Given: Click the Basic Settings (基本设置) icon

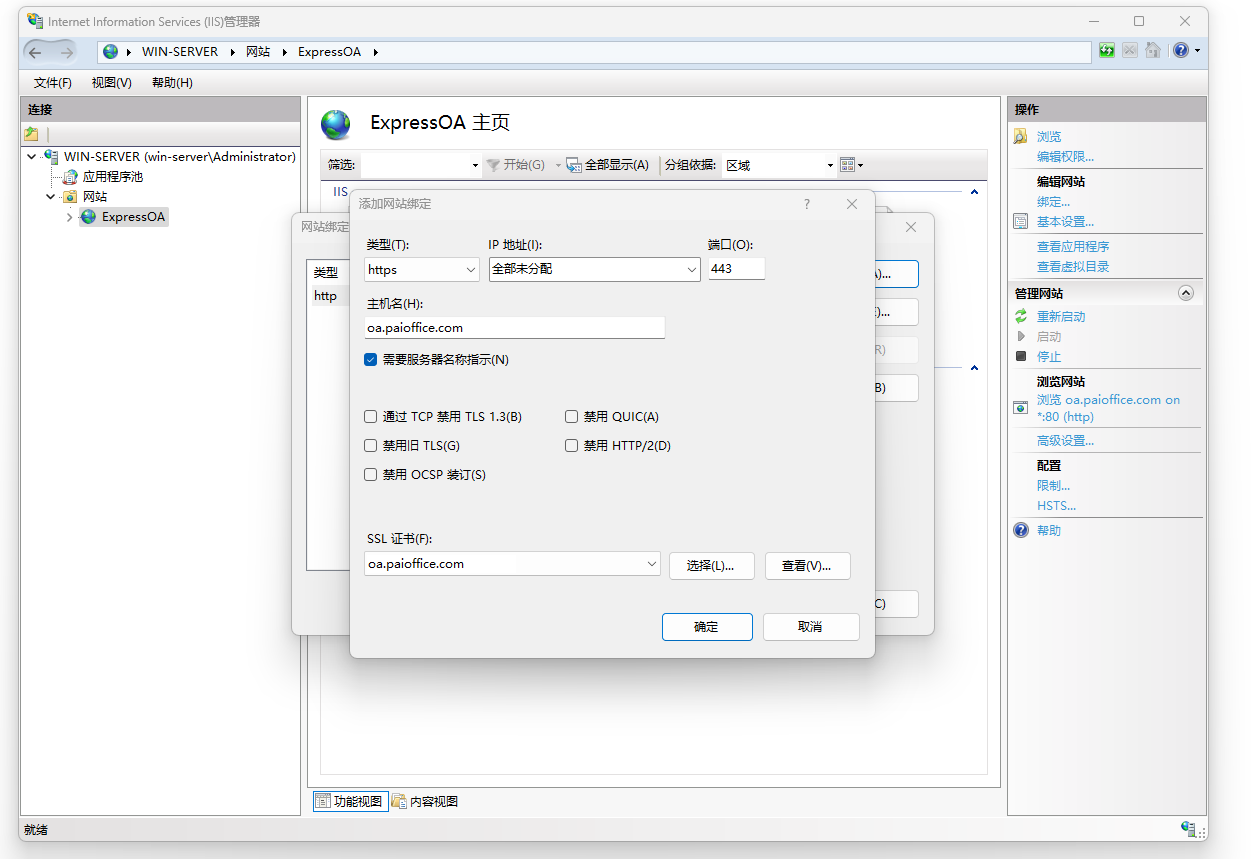Looking at the screenshot, I should (1021, 221).
